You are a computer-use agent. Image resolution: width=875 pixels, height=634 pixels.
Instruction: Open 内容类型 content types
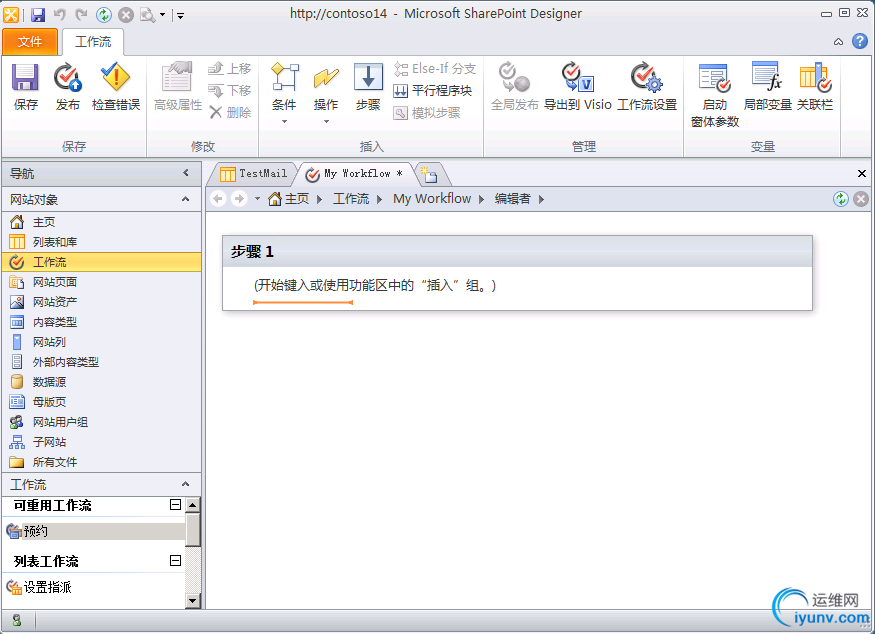(102, 322)
